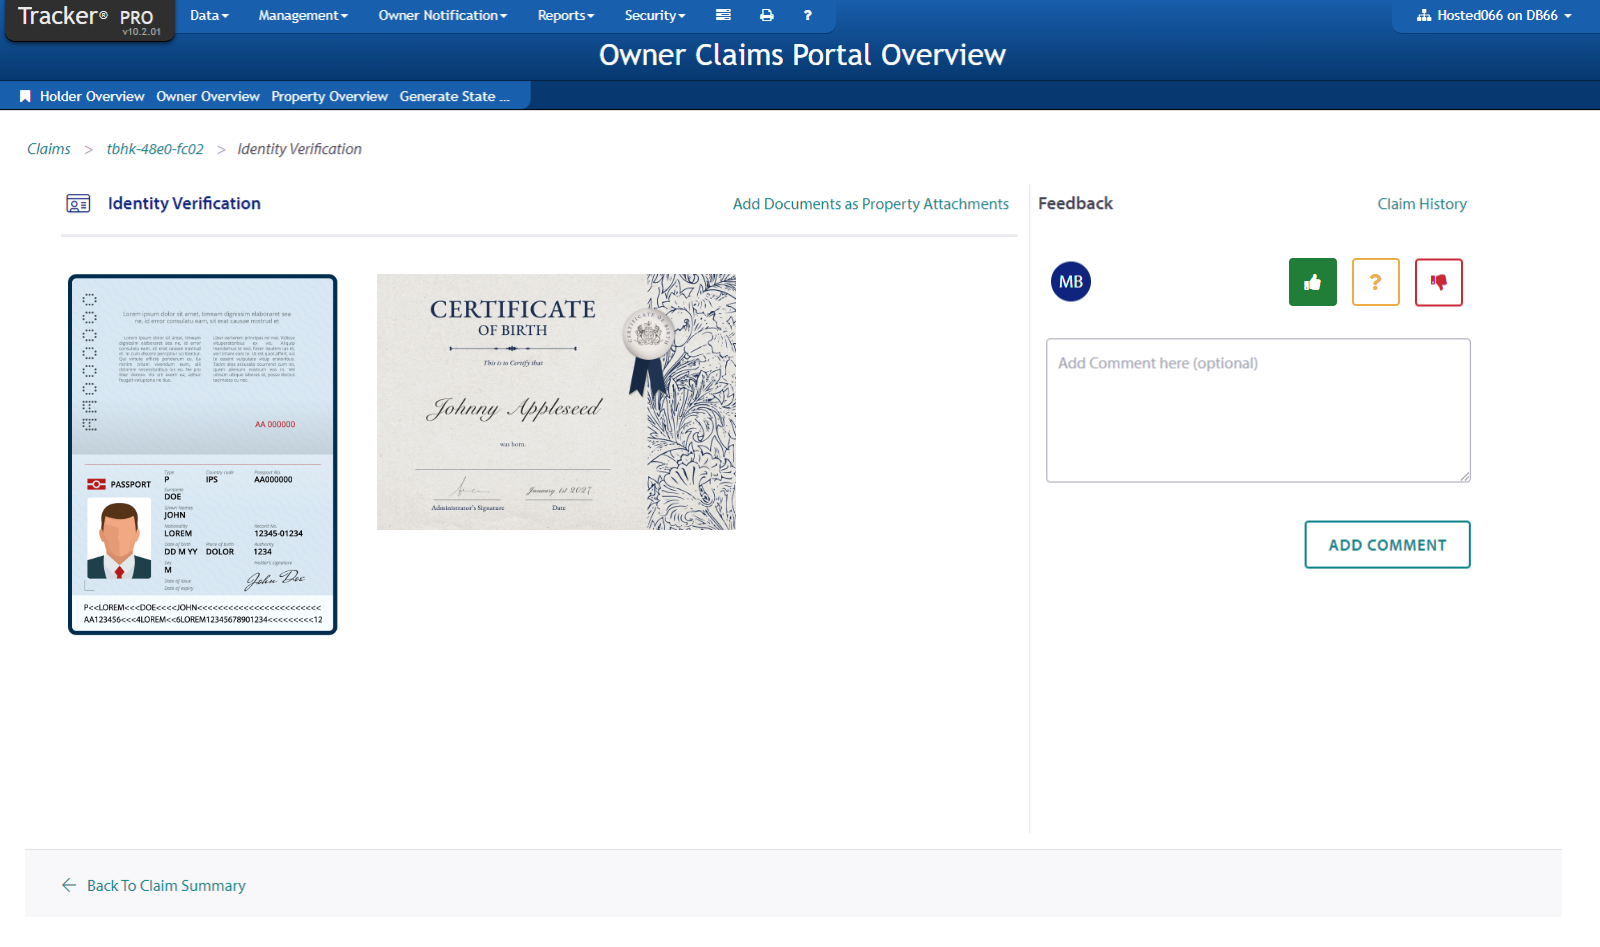This screenshot has height=947, width=1600.
Task: Click the back arrow beside Back To Claim Summary
Action: click(x=67, y=885)
